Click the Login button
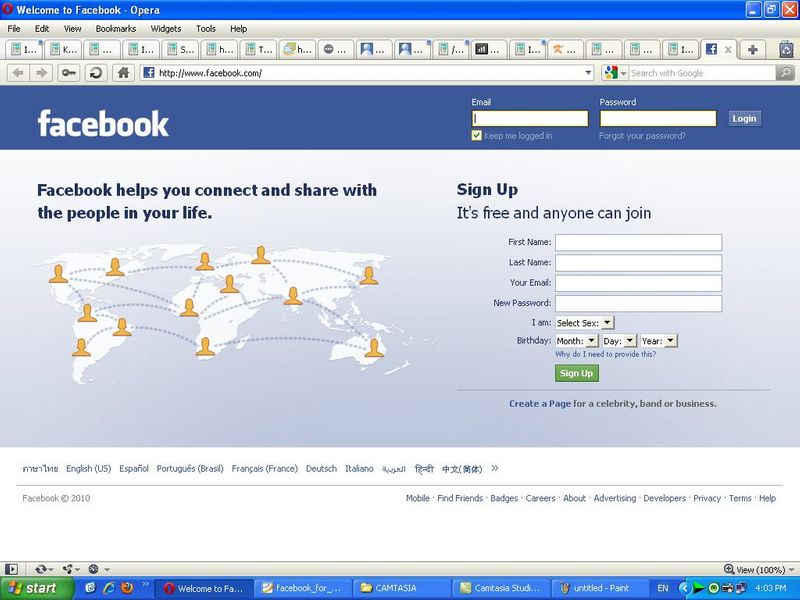 (744, 118)
